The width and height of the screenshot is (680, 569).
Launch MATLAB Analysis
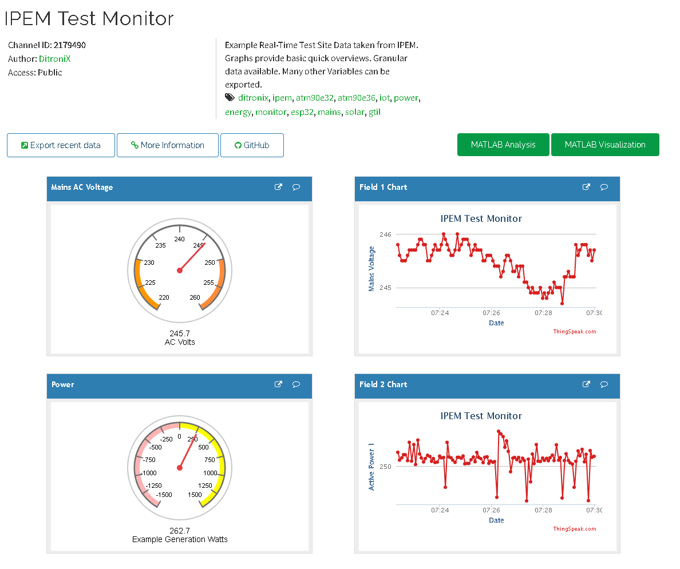click(503, 144)
